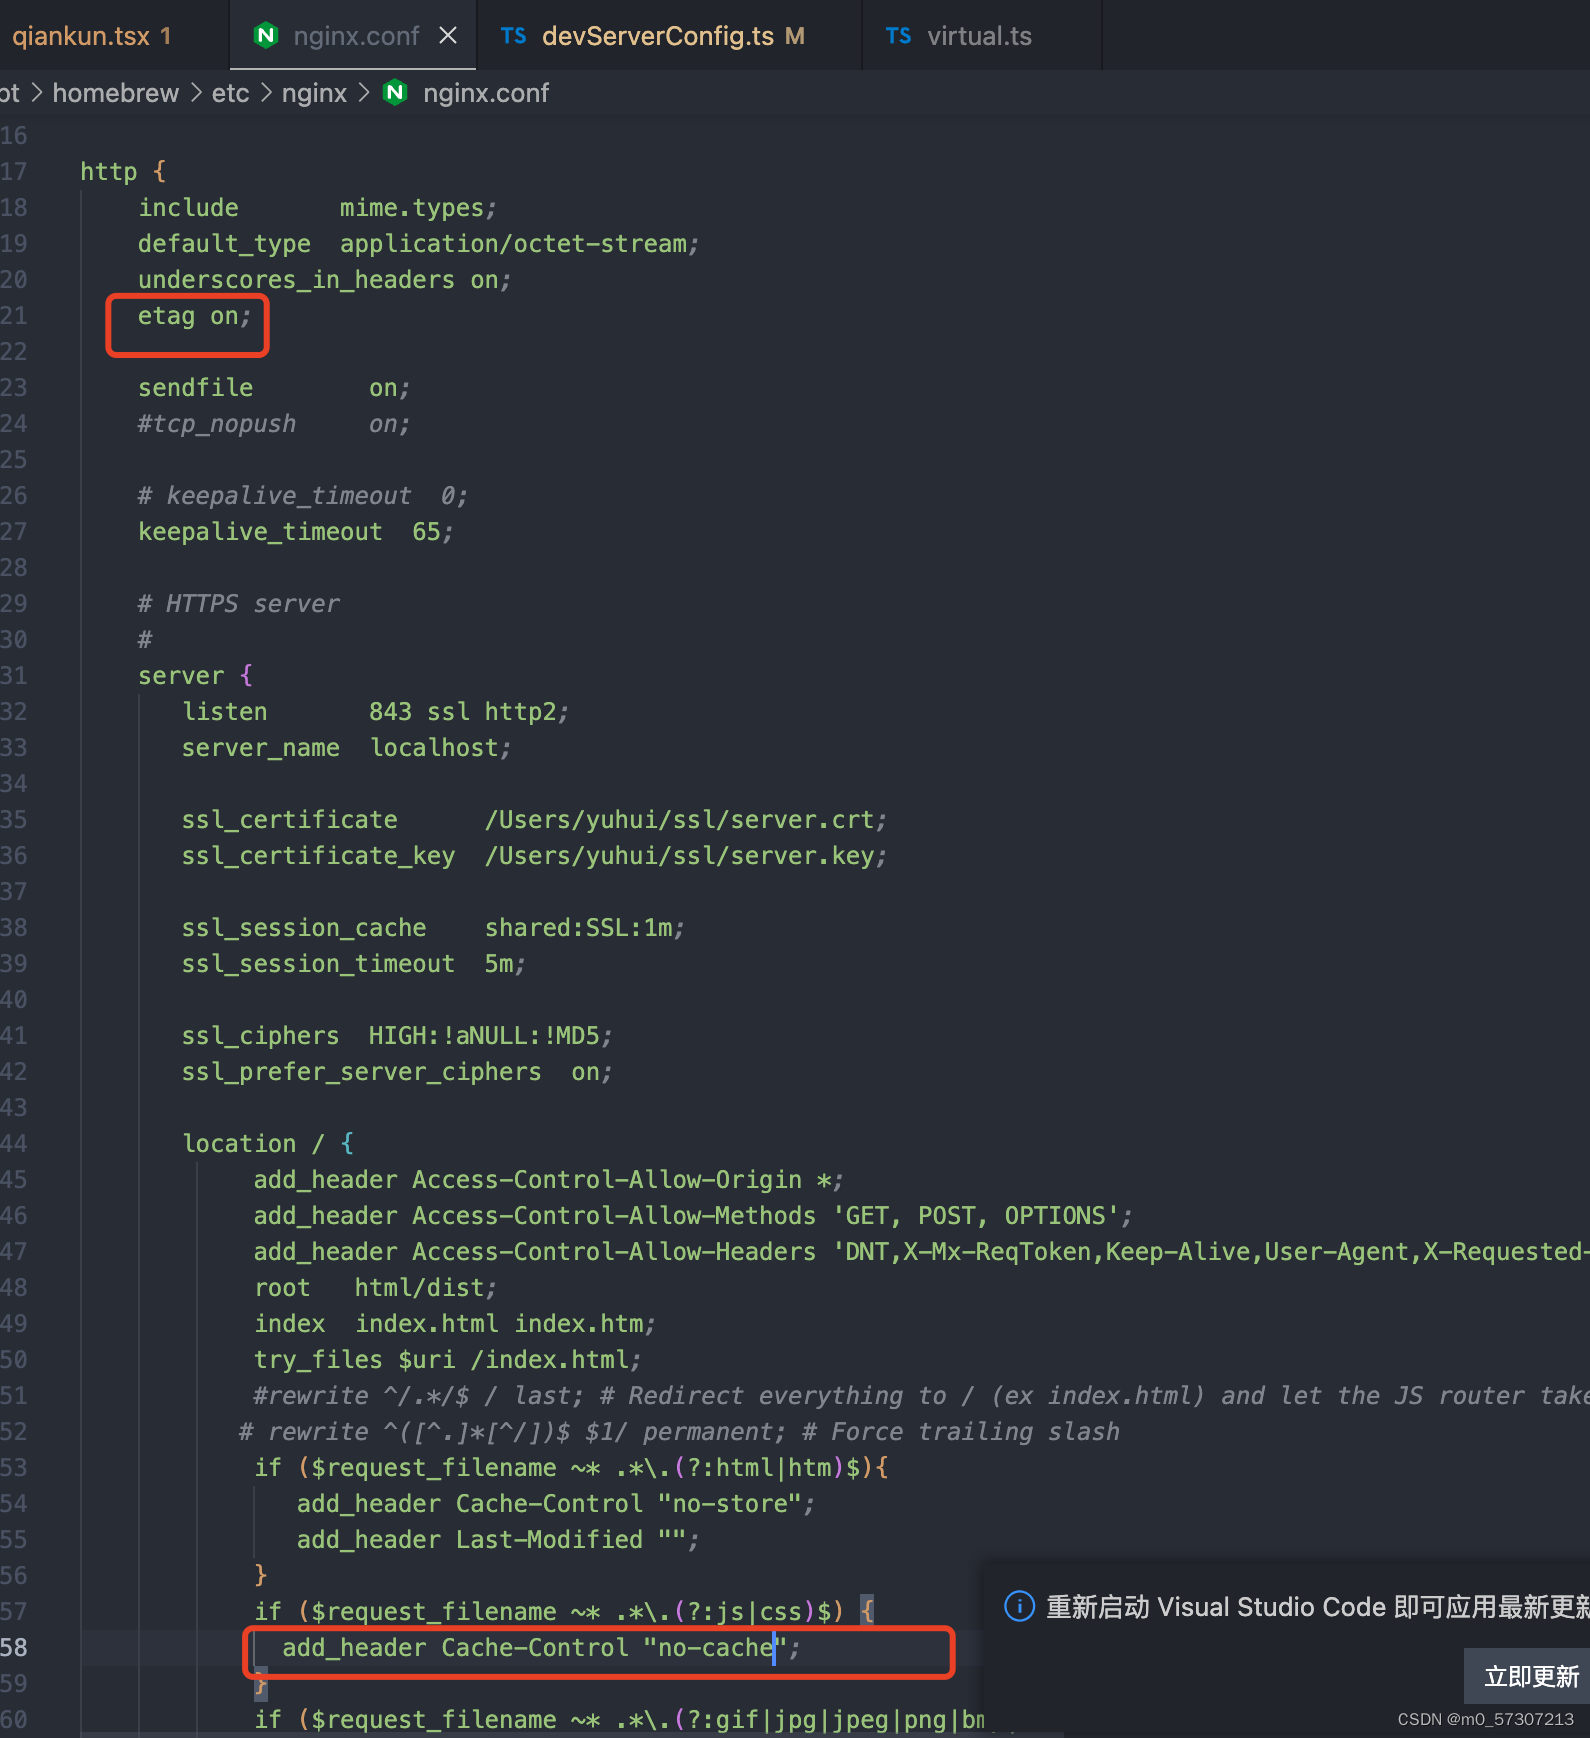The width and height of the screenshot is (1590, 1738).
Task: Click the restart Visual Studio Code notification text
Action: [x=1317, y=1607]
